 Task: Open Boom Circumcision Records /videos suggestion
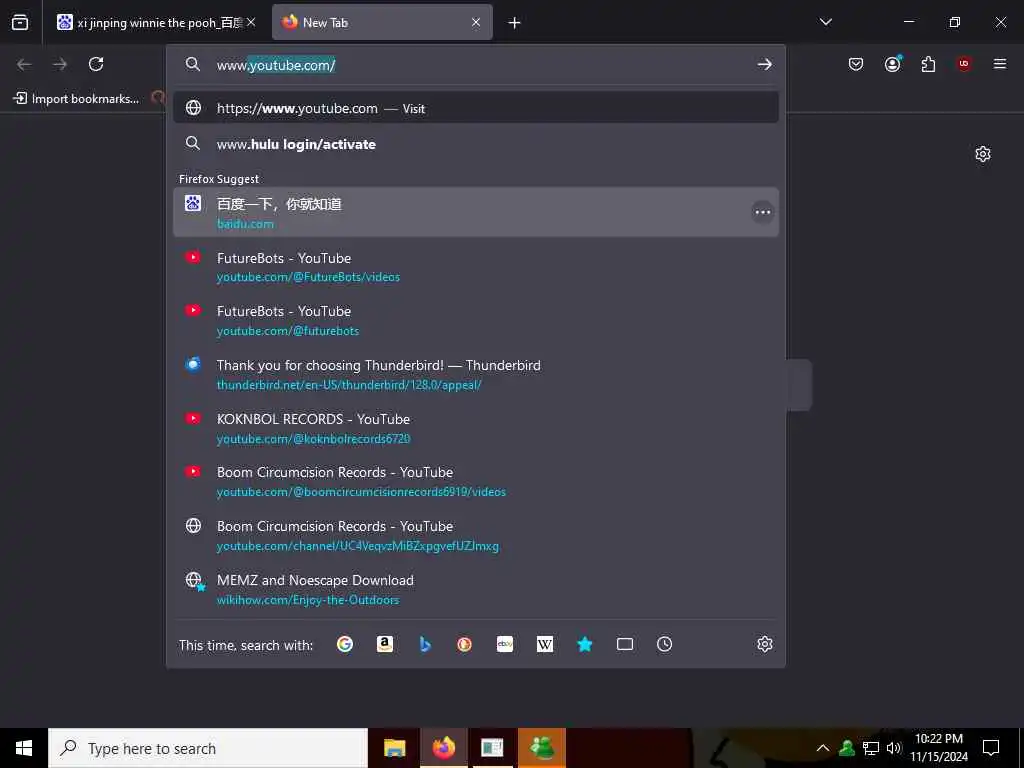pos(475,481)
